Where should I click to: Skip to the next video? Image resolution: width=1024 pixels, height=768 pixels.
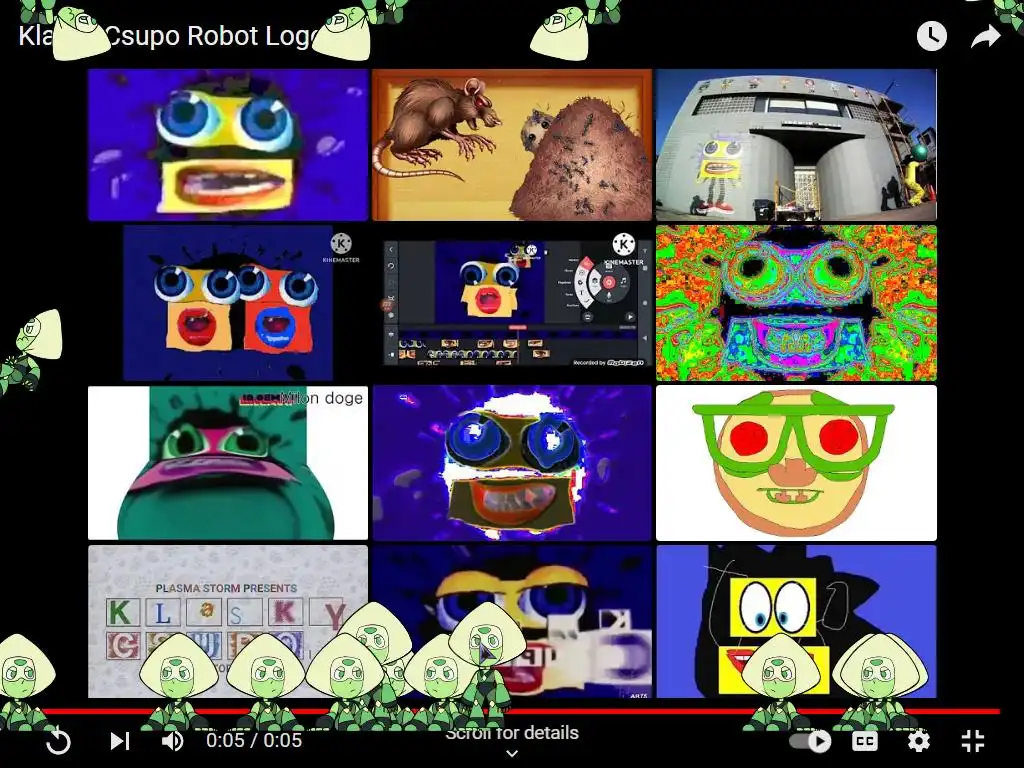[x=120, y=741]
